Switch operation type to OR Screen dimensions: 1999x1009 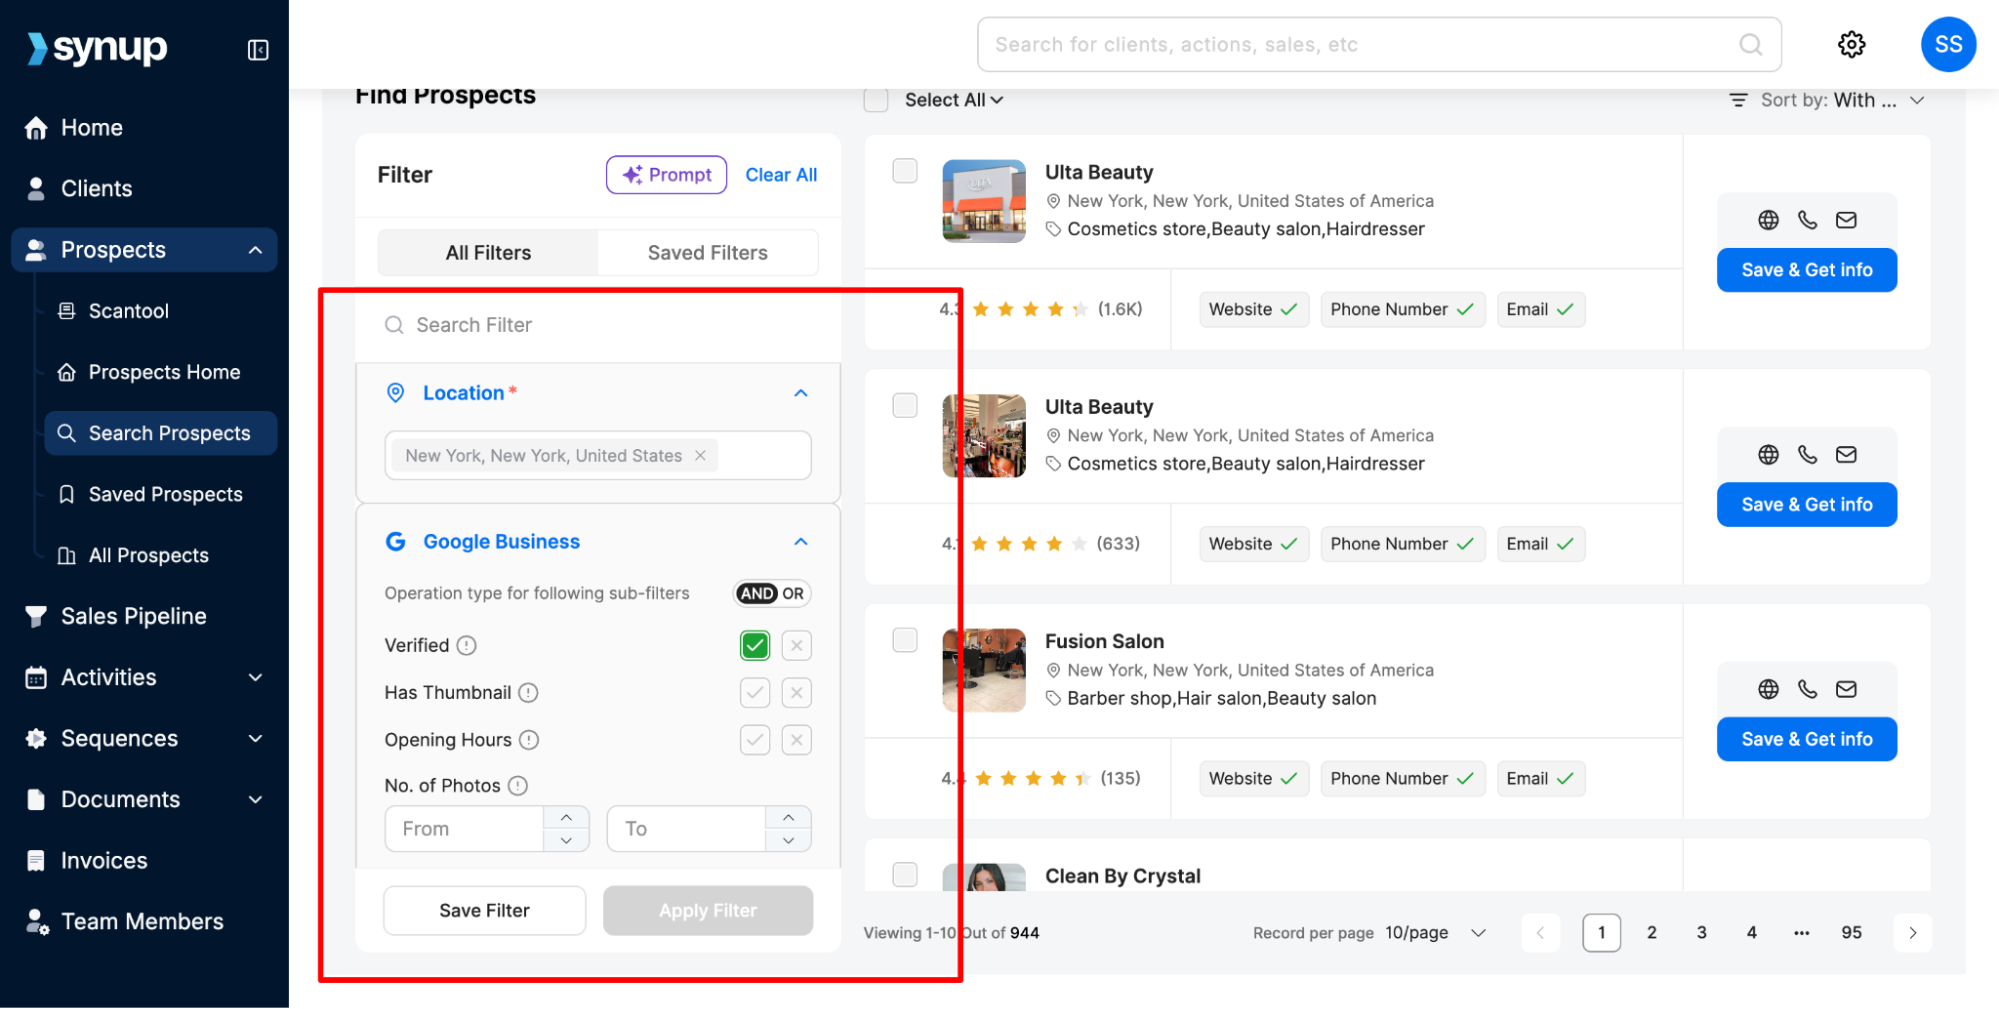[793, 593]
